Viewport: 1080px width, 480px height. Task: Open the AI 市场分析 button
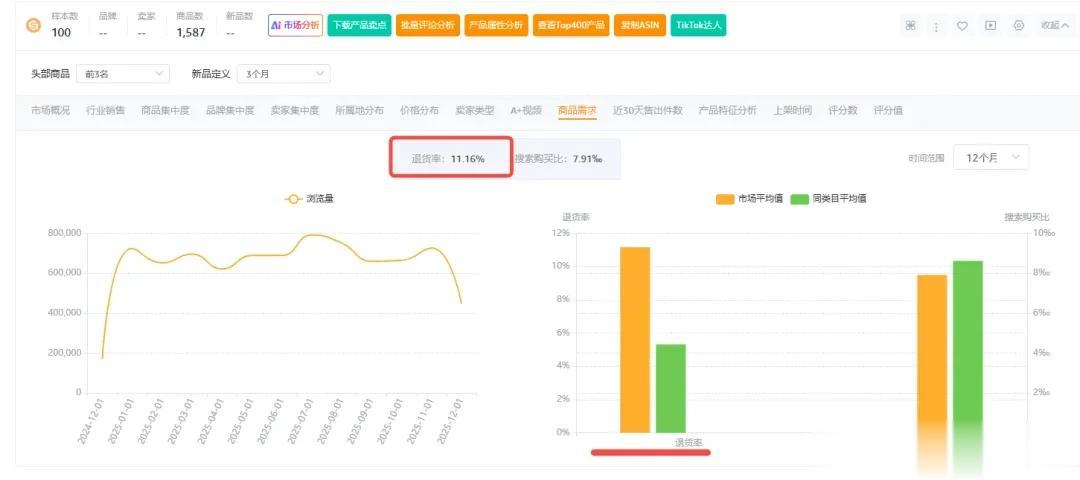(295, 25)
